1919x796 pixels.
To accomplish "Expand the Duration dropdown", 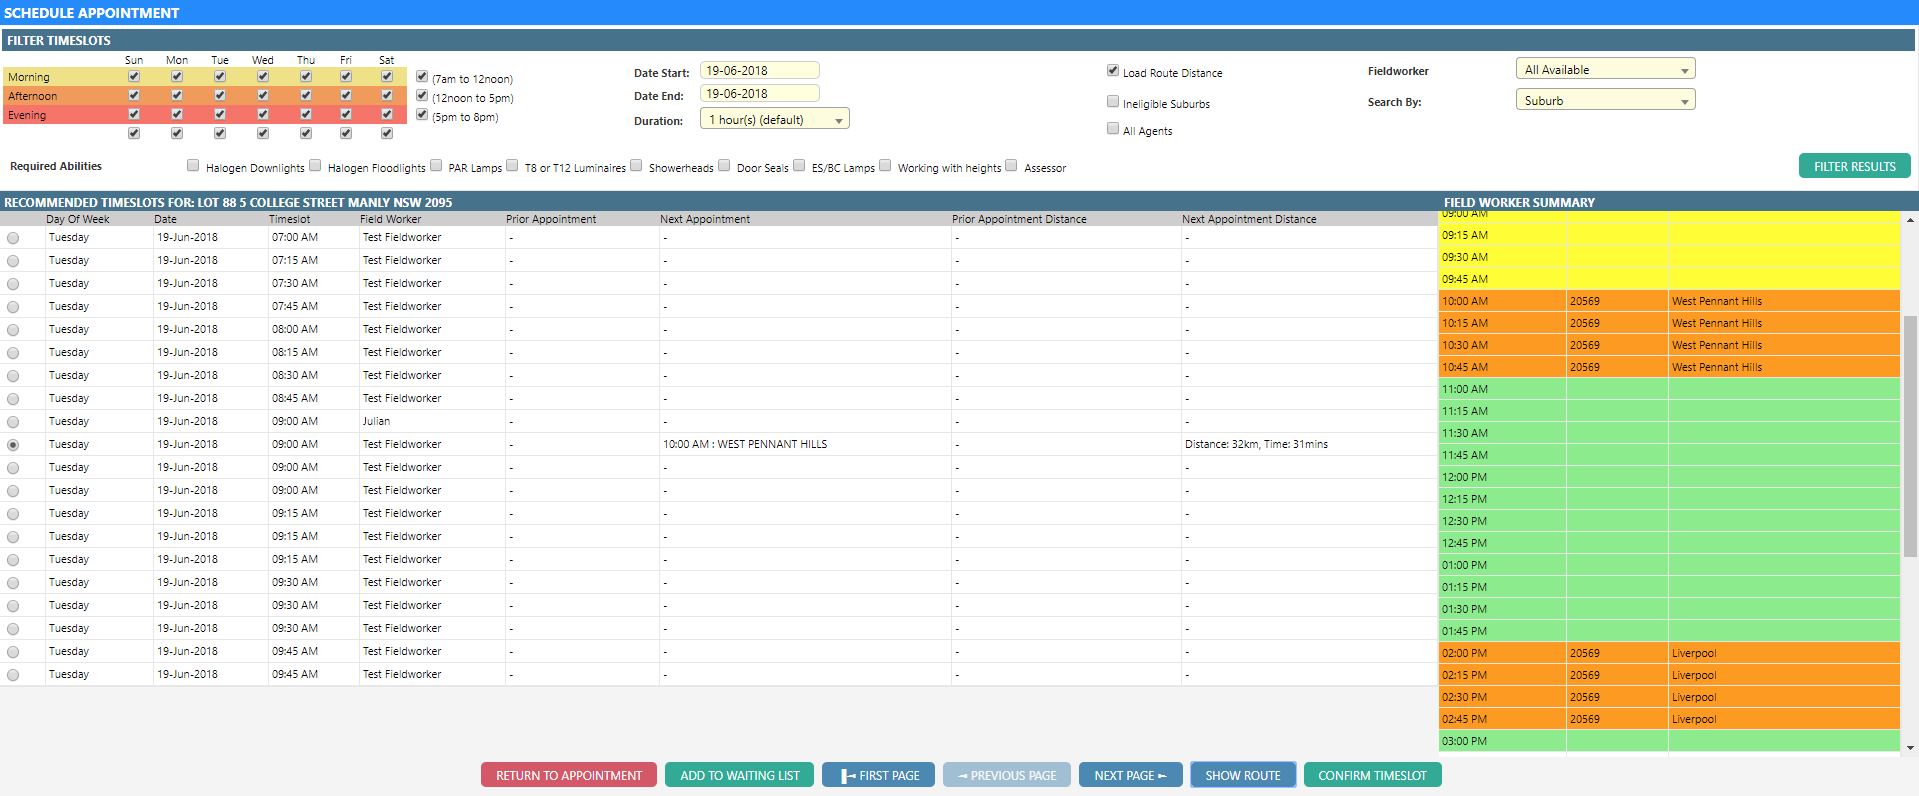I will [775, 120].
